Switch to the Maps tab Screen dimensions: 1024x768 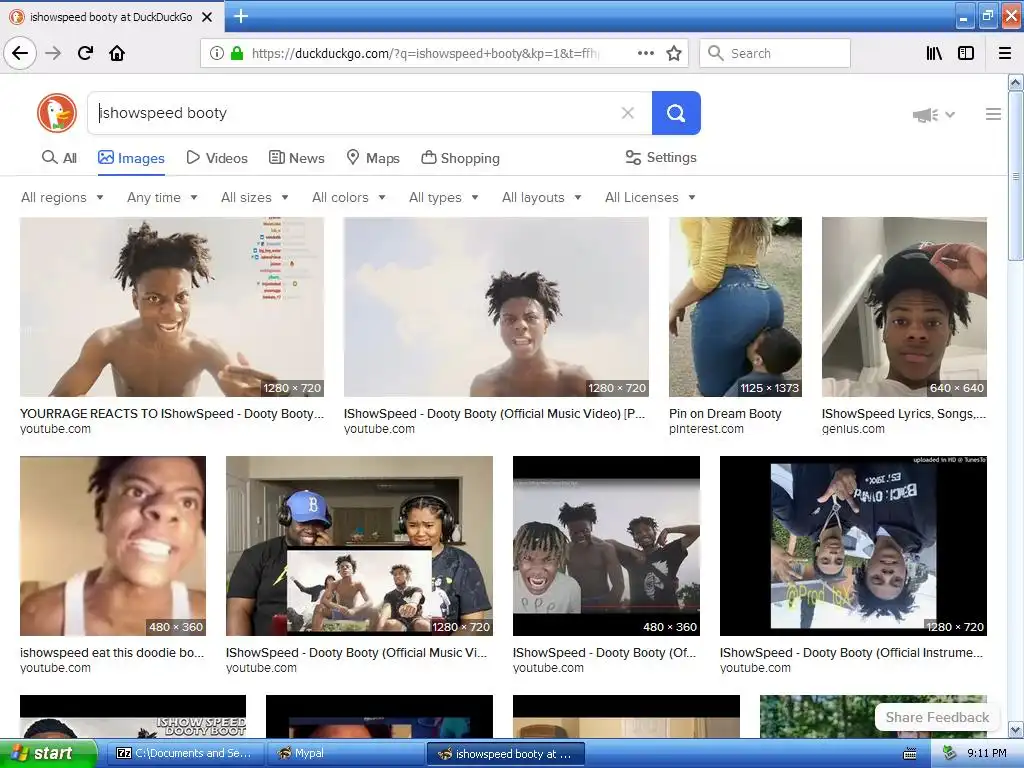[x=372, y=158]
